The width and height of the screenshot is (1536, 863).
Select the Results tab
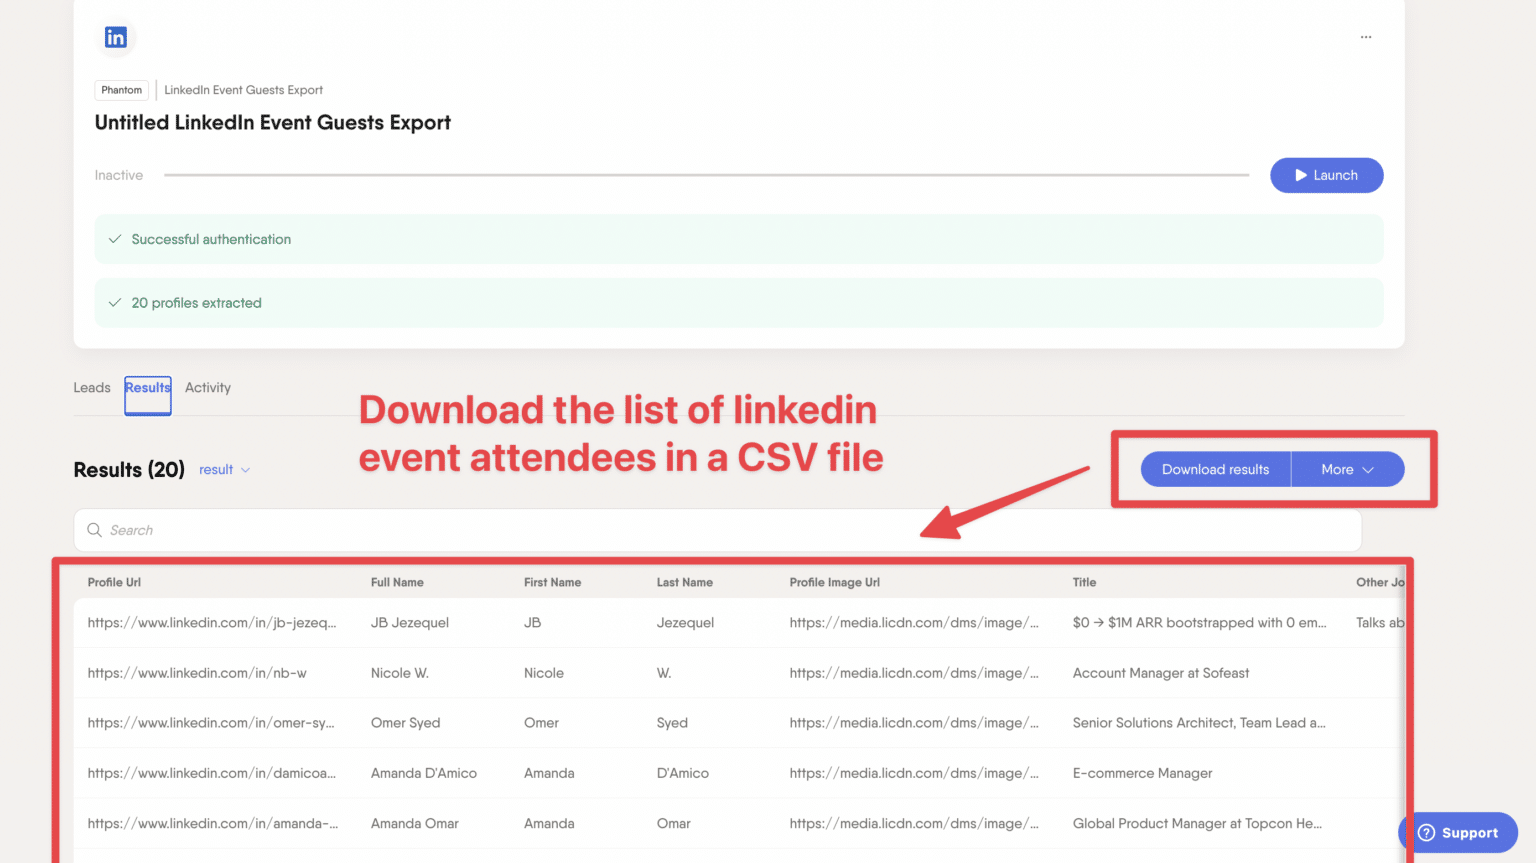[x=147, y=388]
